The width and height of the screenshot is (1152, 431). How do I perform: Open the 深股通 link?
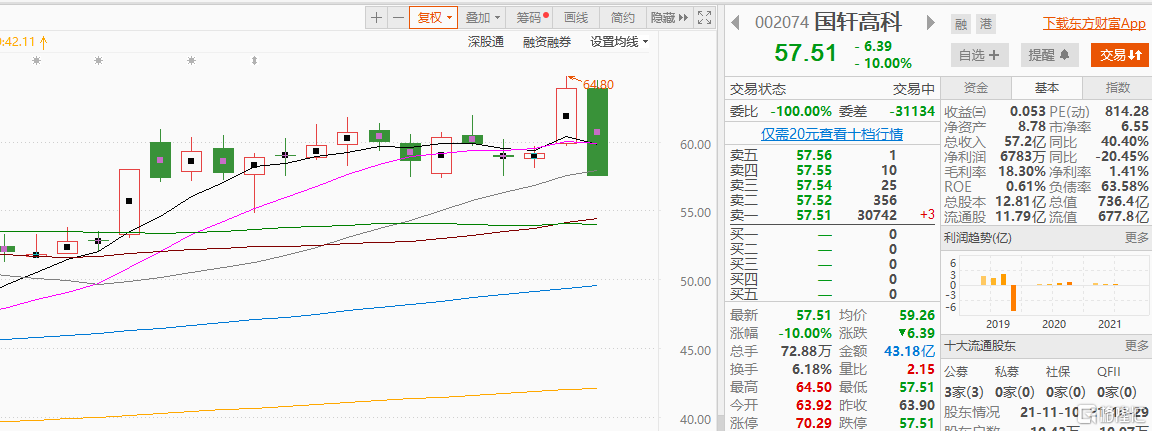(x=486, y=42)
